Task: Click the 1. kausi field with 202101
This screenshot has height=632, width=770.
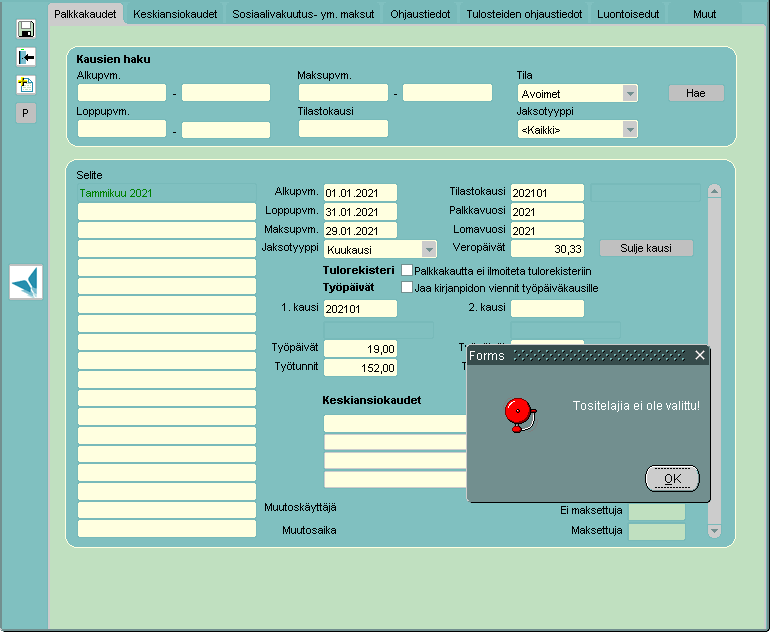Action: 360,308
